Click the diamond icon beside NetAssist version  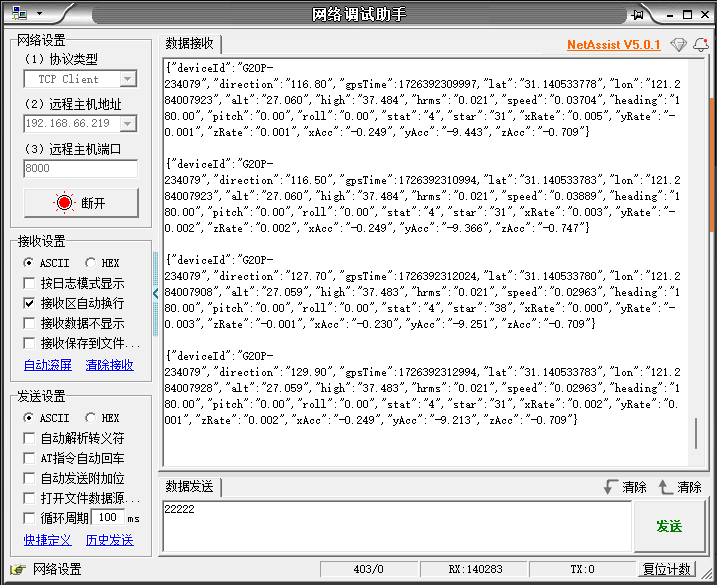pyautogui.click(x=679, y=45)
